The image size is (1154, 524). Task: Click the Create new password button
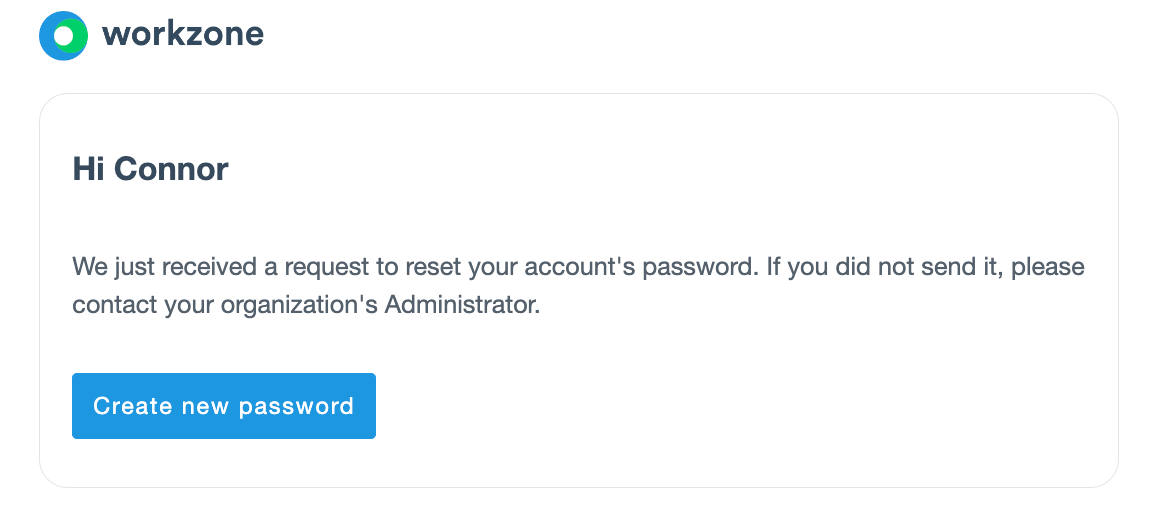click(x=224, y=406)
